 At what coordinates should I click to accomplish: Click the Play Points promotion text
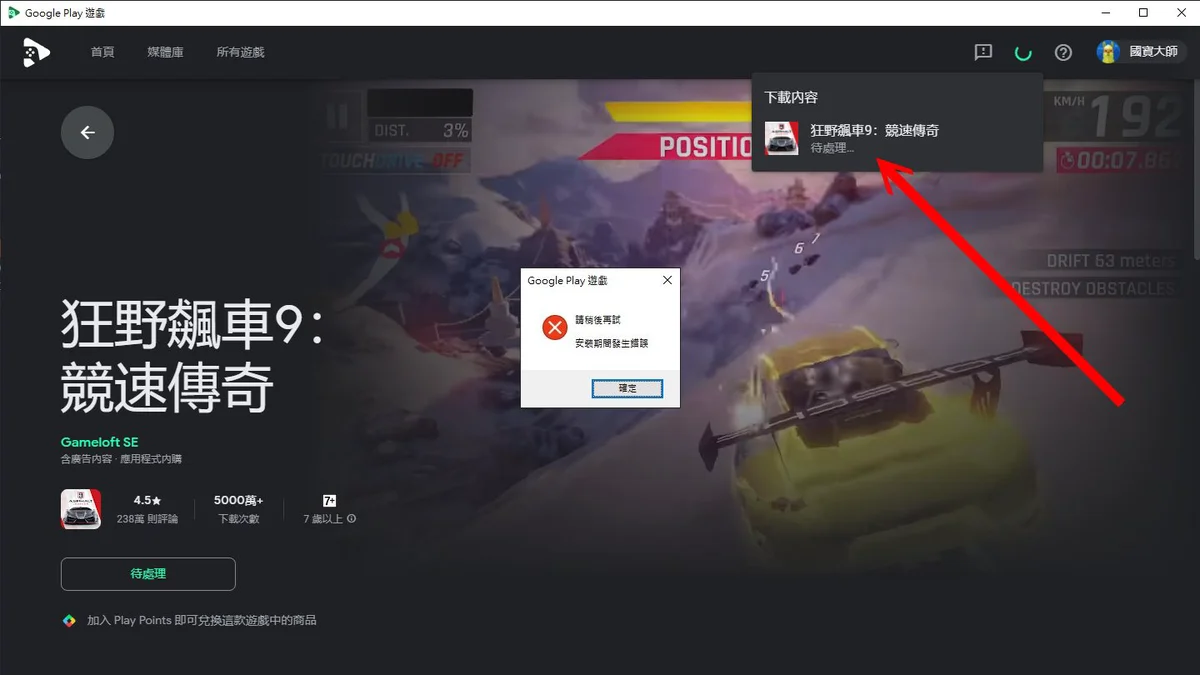click(201, 620)
